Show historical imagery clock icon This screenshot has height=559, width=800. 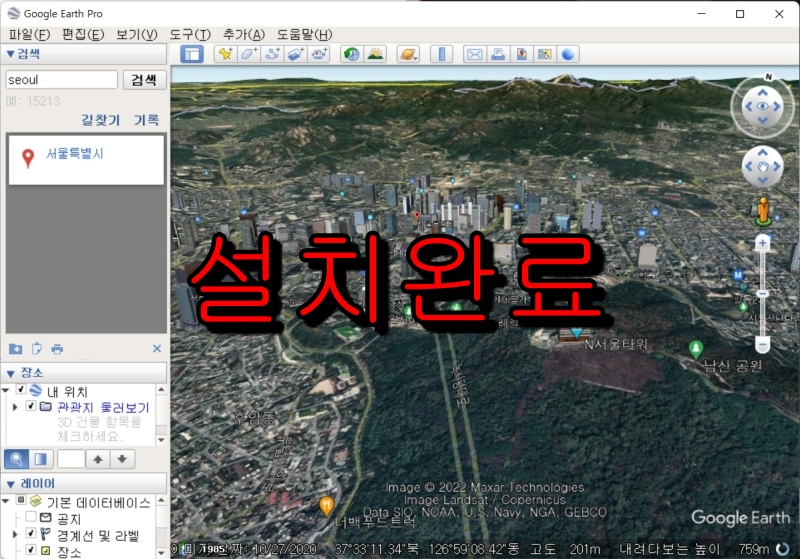(352, 54)
